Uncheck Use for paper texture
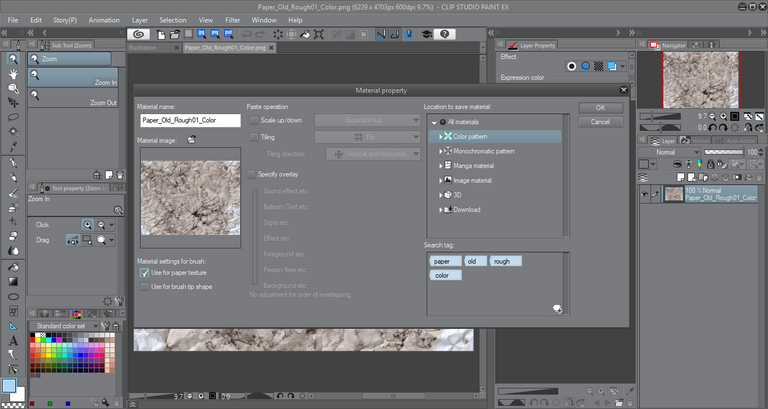This screenshot has height=409, width=768. tap(144, 272)
